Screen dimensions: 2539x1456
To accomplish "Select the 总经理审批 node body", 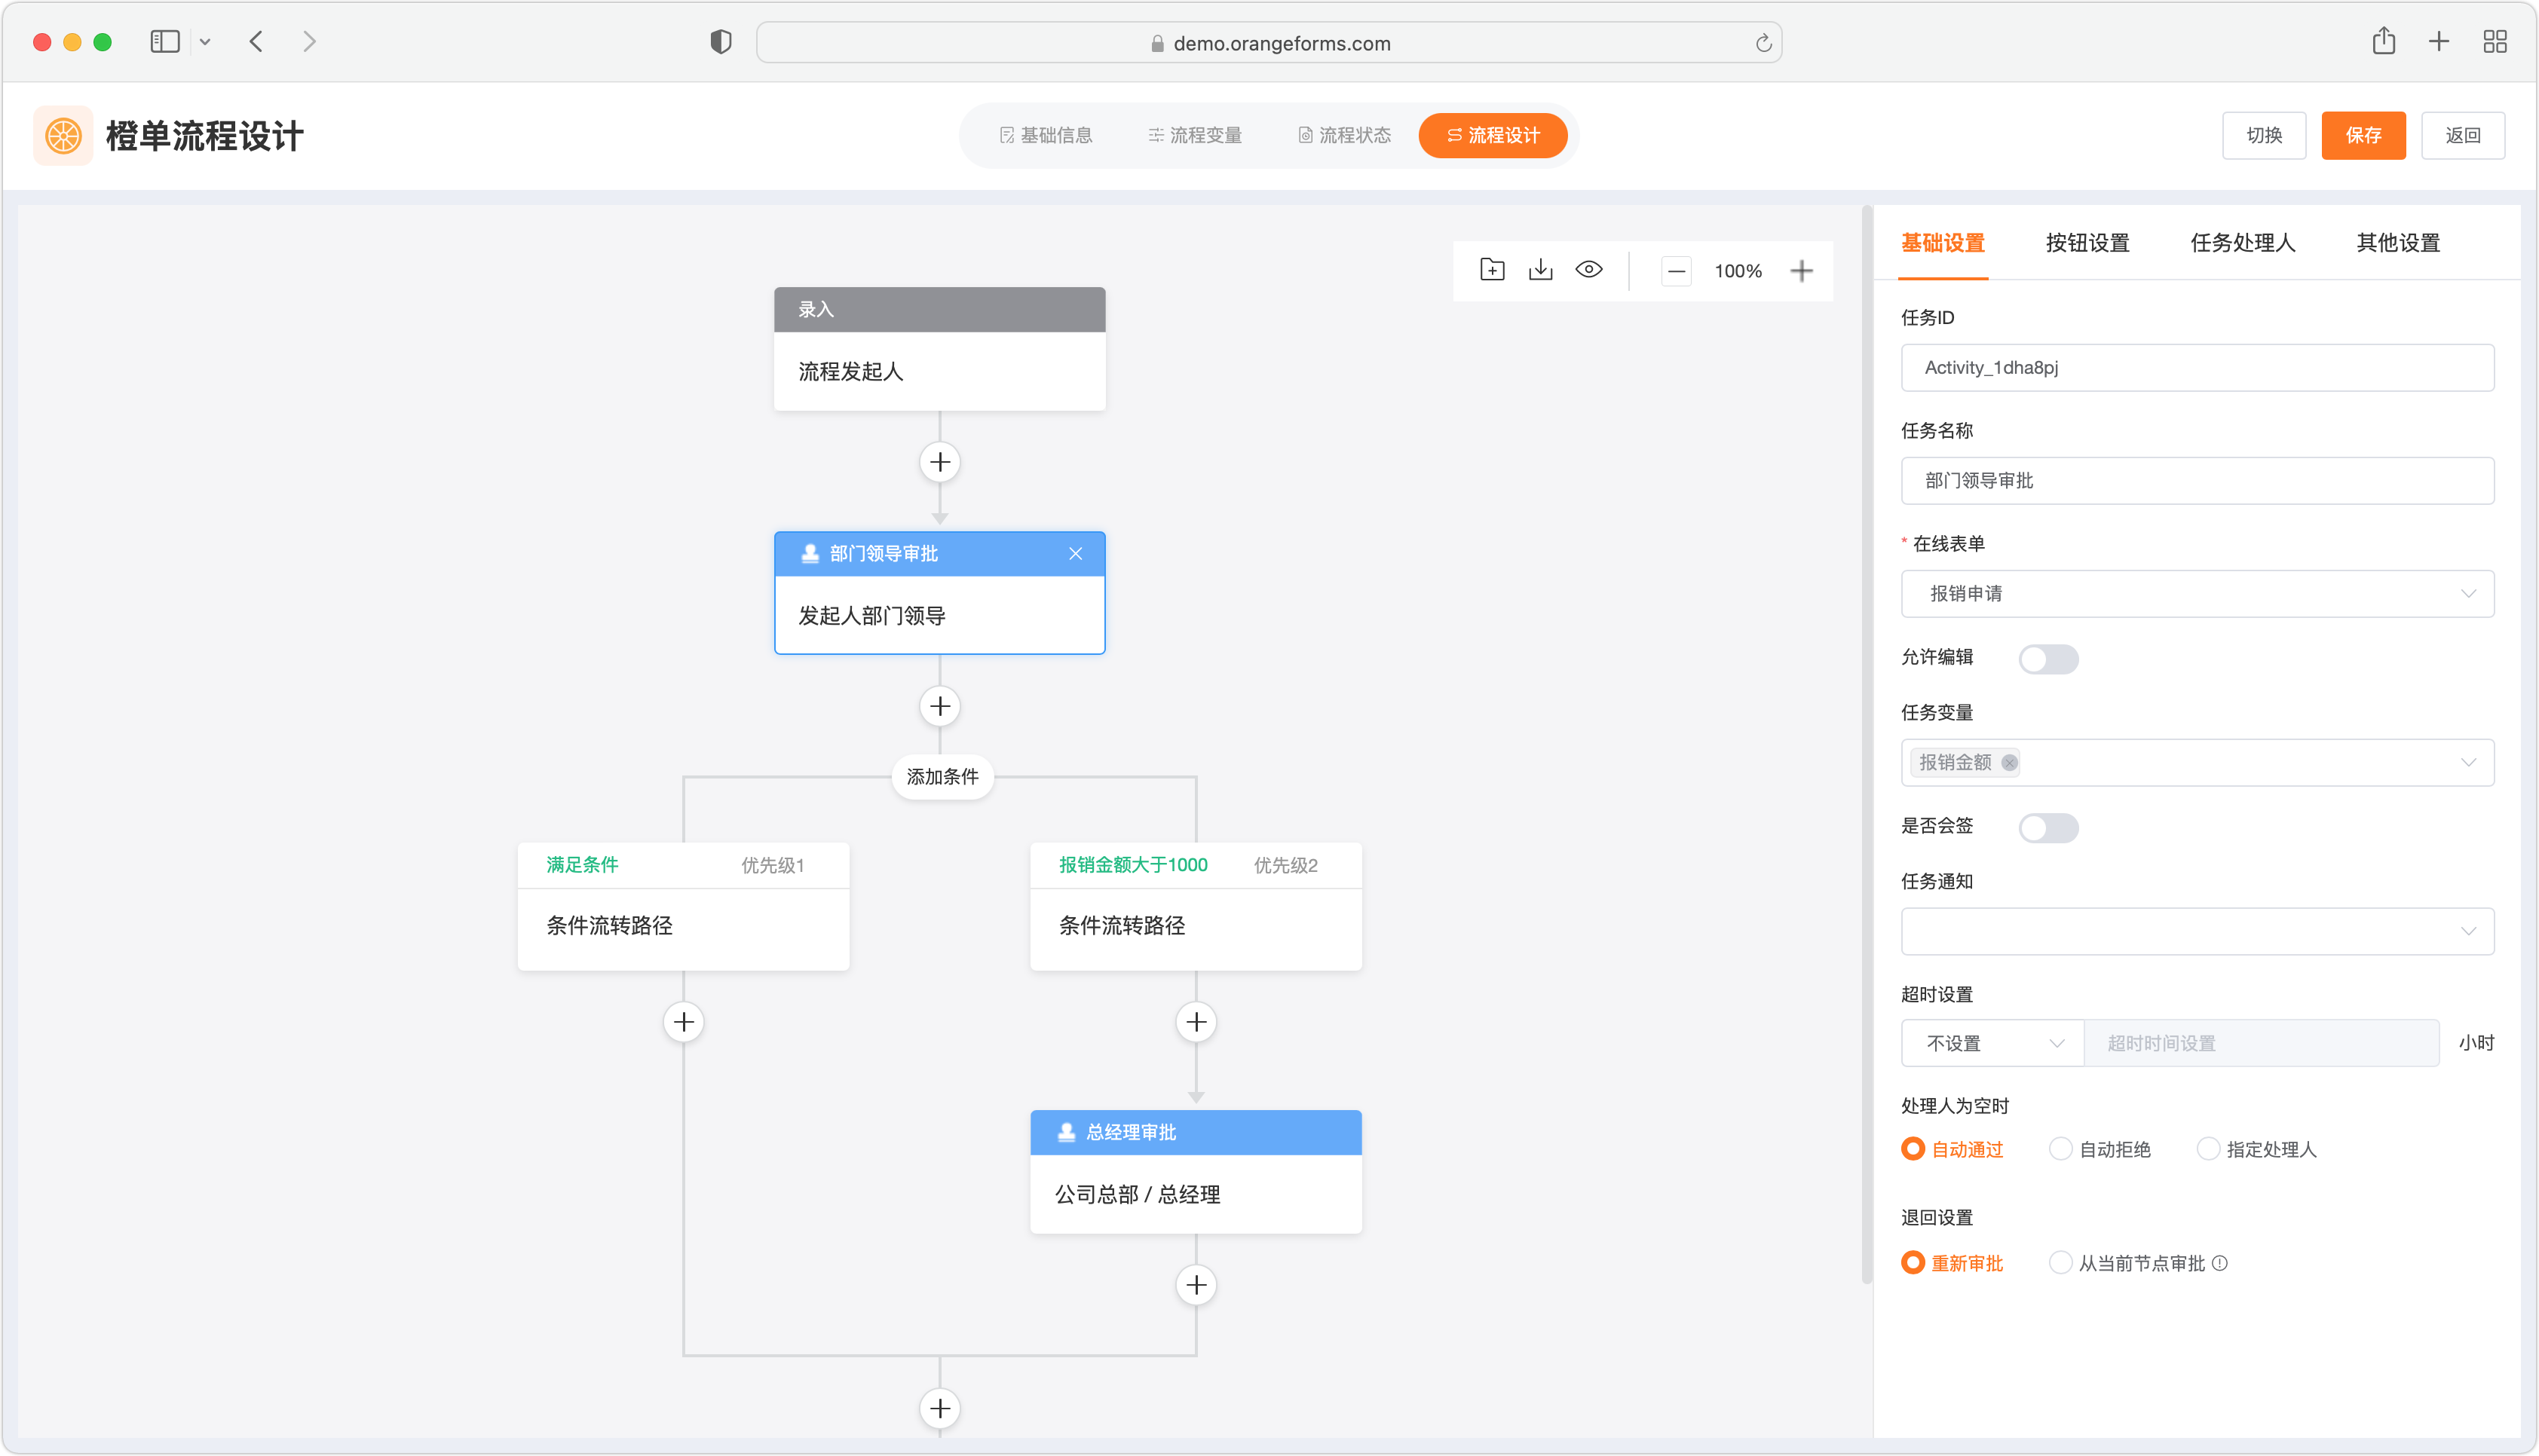I will [x=1195, y=1194].
